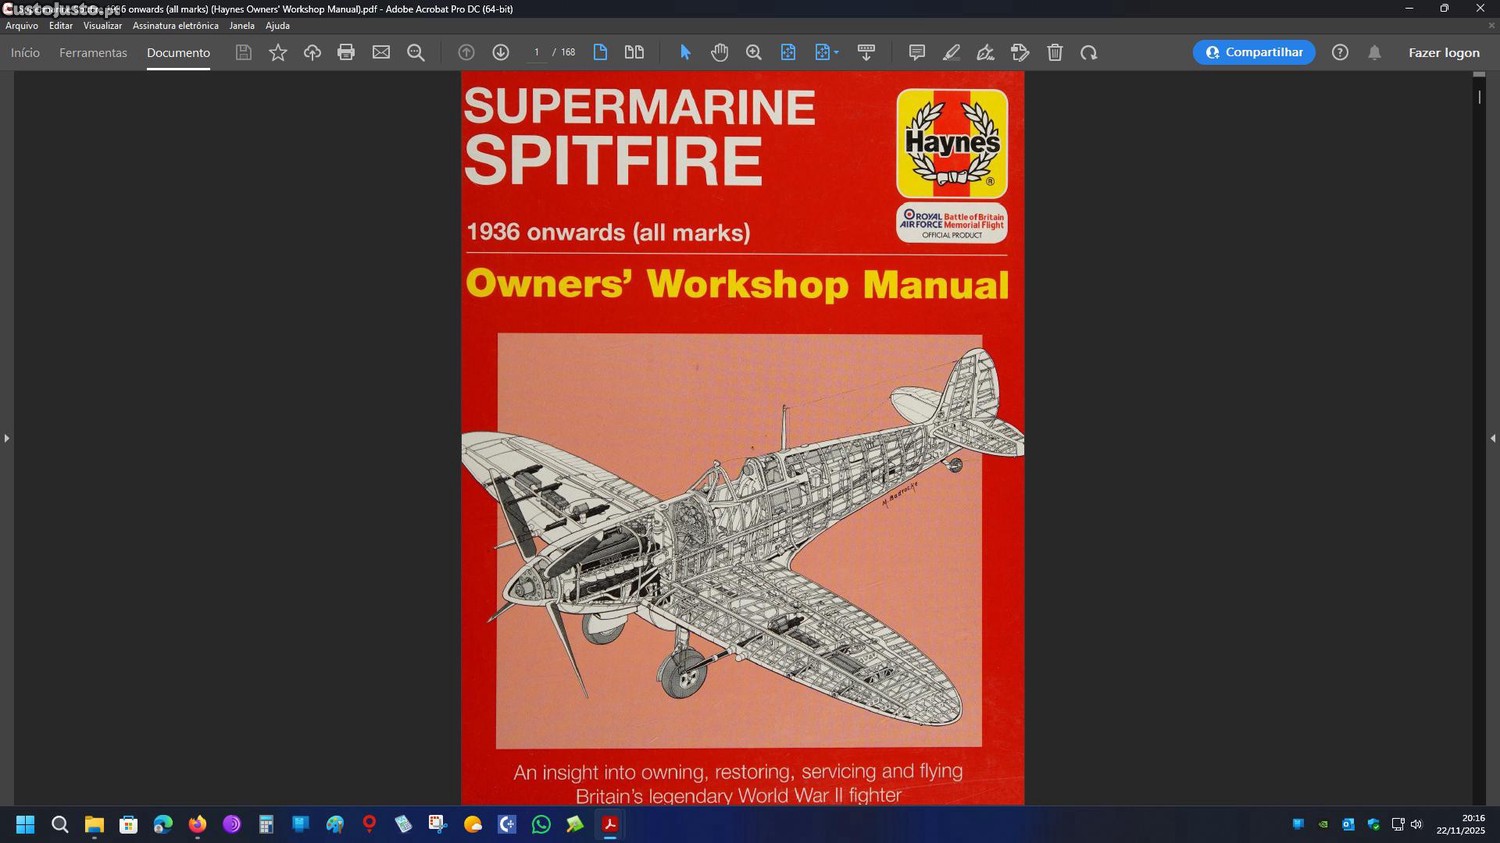Image resolution: width=1500 pixels, height=843 pixels.
Task: Toggle two-page view mode
Action: click(x=634, y=52)
